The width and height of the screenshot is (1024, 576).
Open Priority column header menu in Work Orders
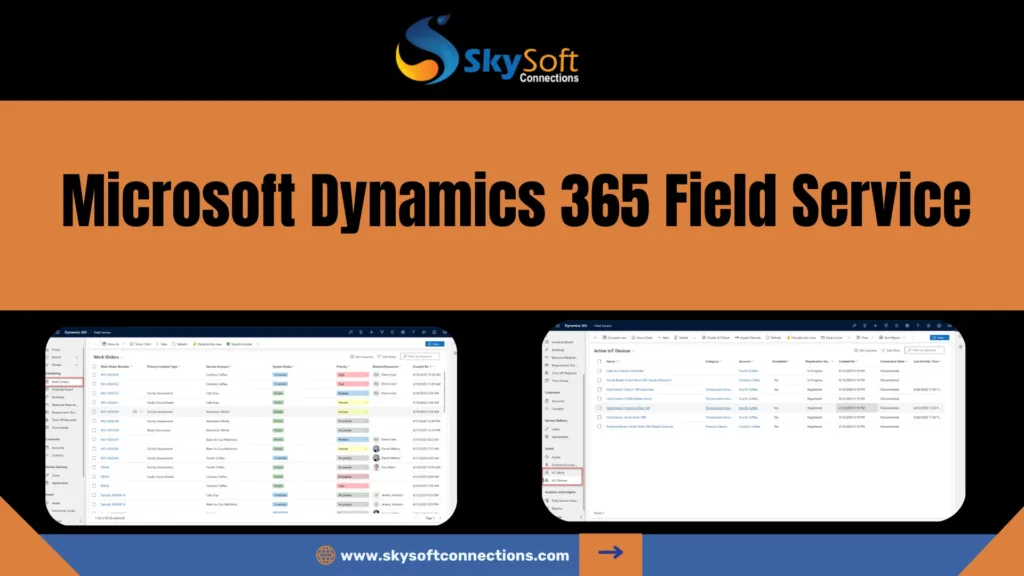(x=343, y=366)
